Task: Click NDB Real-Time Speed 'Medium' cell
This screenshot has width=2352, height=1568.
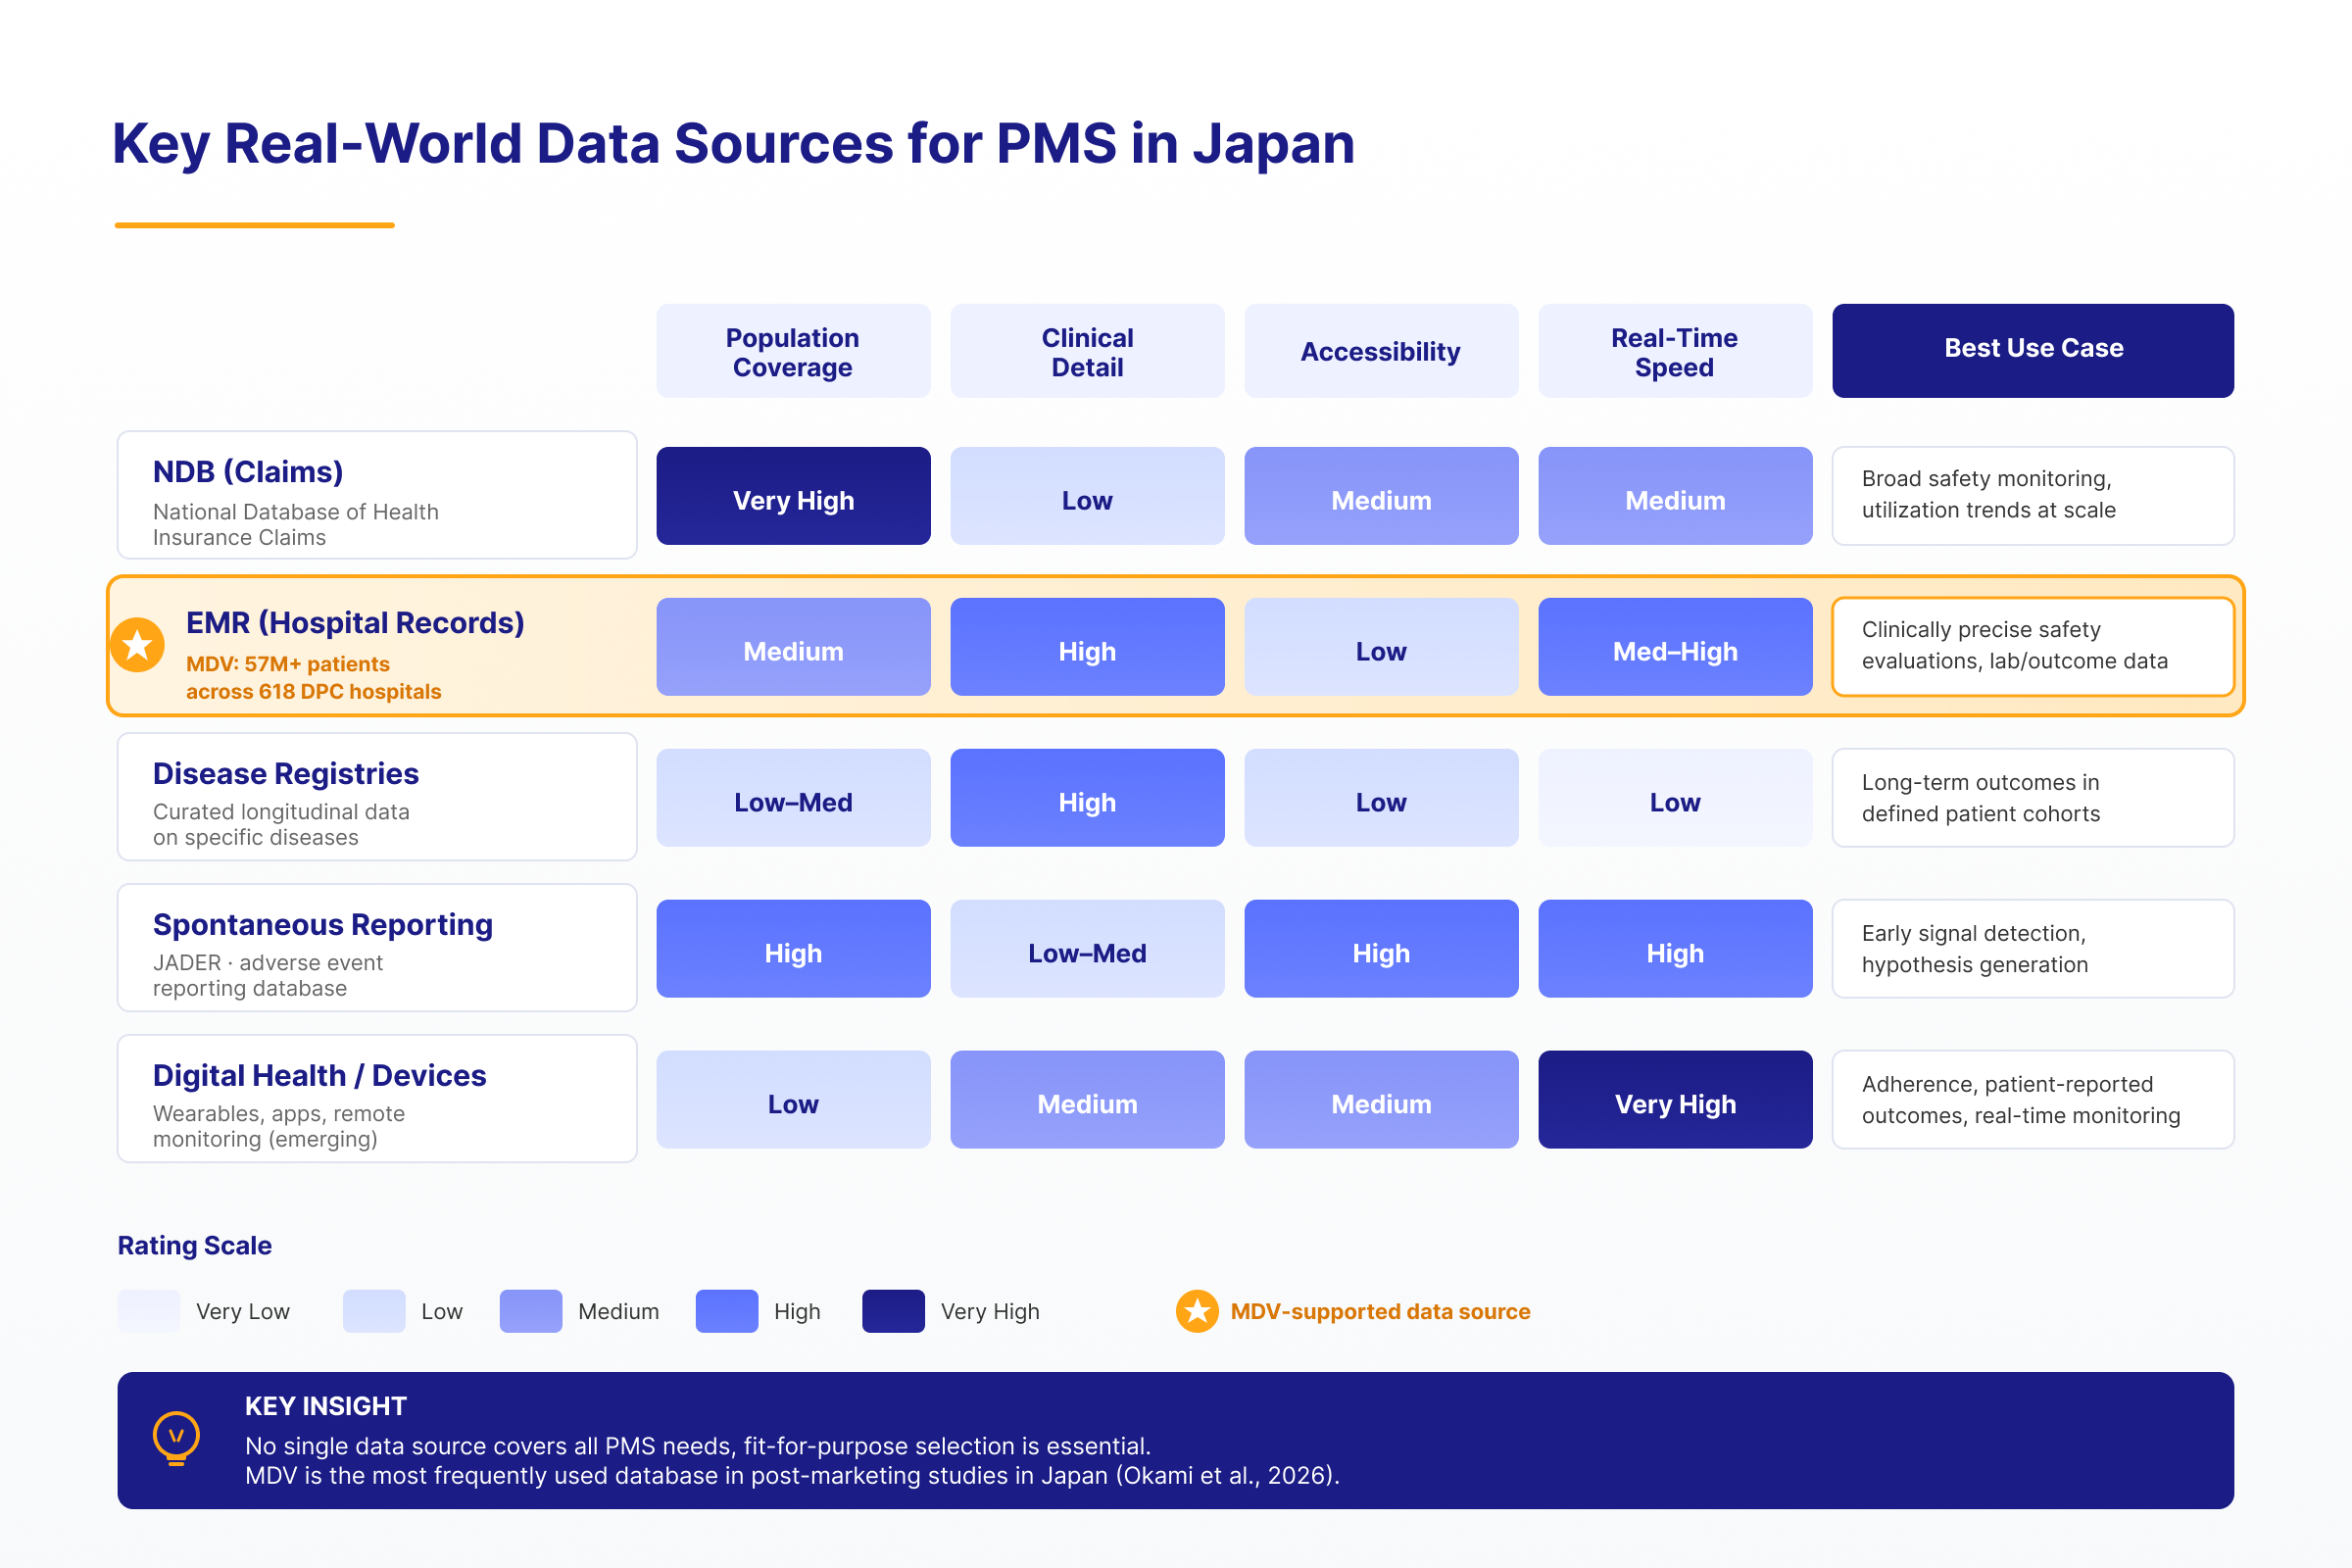Action: pos(1675,496)
